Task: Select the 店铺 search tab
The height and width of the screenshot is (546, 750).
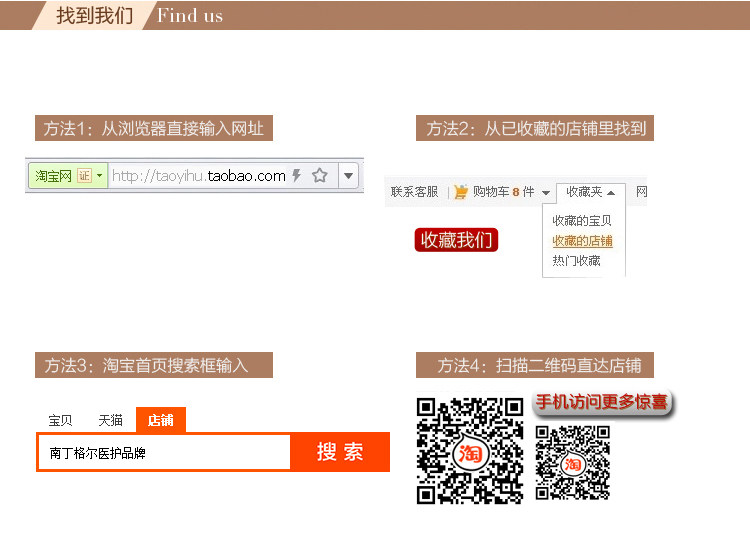Action: [x=161, y=420]
